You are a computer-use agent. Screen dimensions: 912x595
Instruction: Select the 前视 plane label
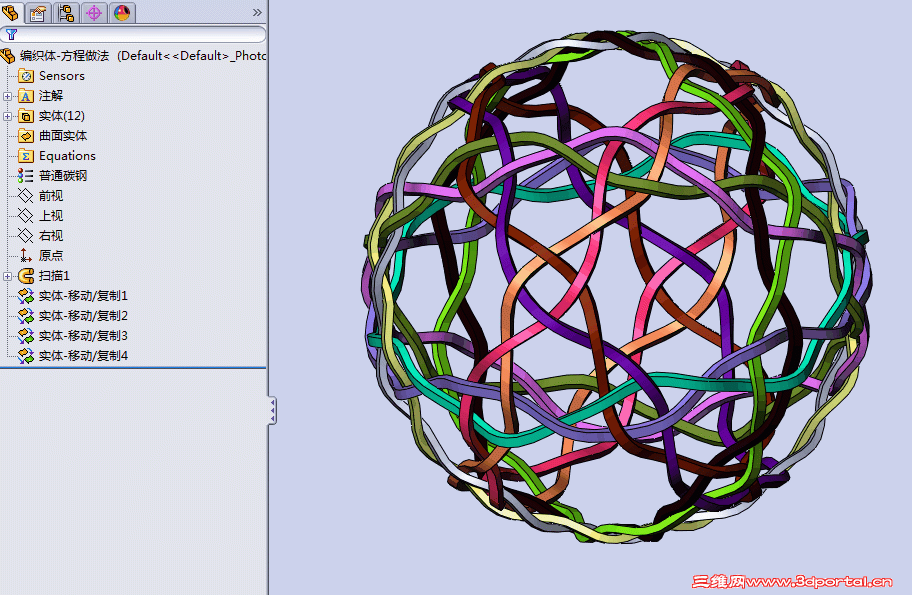pos(51,196)
